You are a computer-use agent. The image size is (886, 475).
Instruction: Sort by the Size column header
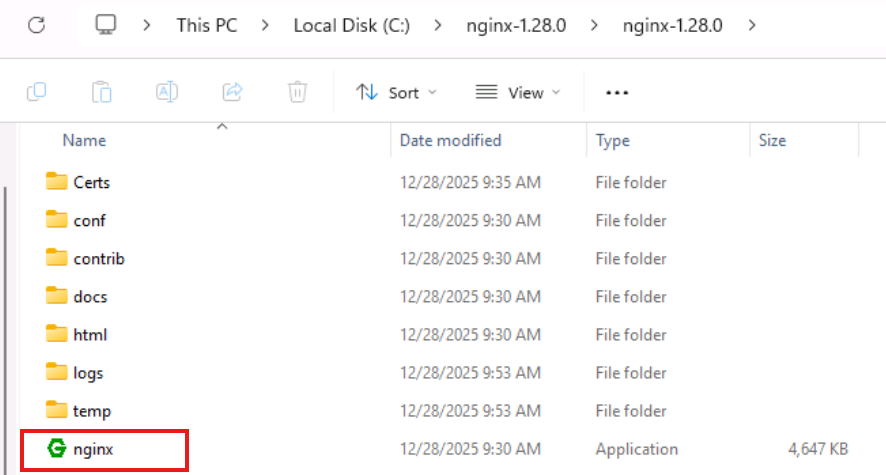click(772, 140)
